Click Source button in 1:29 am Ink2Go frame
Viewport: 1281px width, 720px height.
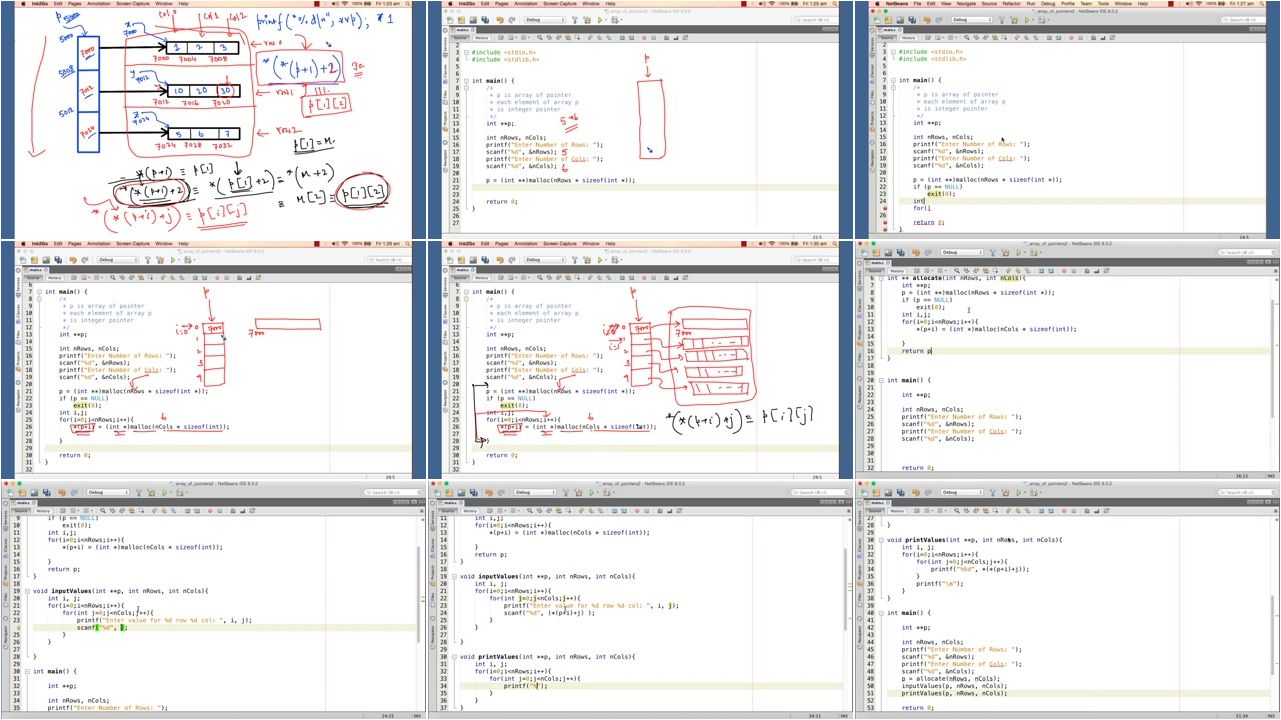33,277
